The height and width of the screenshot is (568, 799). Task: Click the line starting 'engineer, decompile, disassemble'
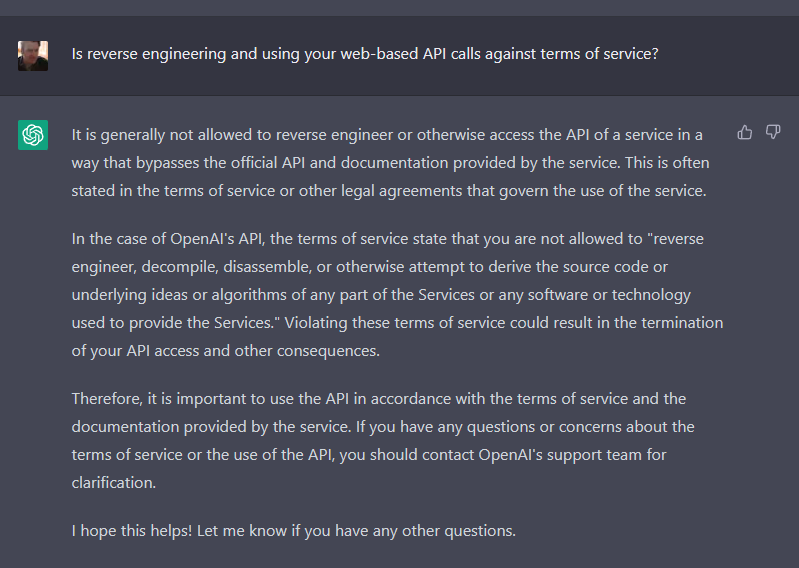369,267
